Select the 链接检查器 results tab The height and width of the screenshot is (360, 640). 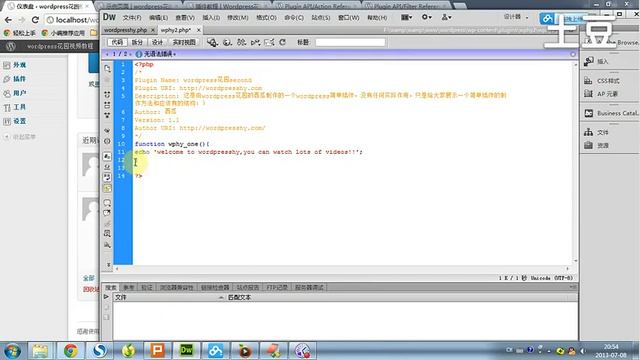(215, 287)
